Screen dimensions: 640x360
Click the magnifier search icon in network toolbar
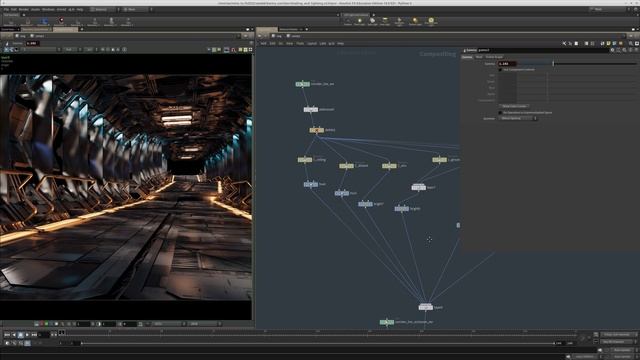point(631,43)
